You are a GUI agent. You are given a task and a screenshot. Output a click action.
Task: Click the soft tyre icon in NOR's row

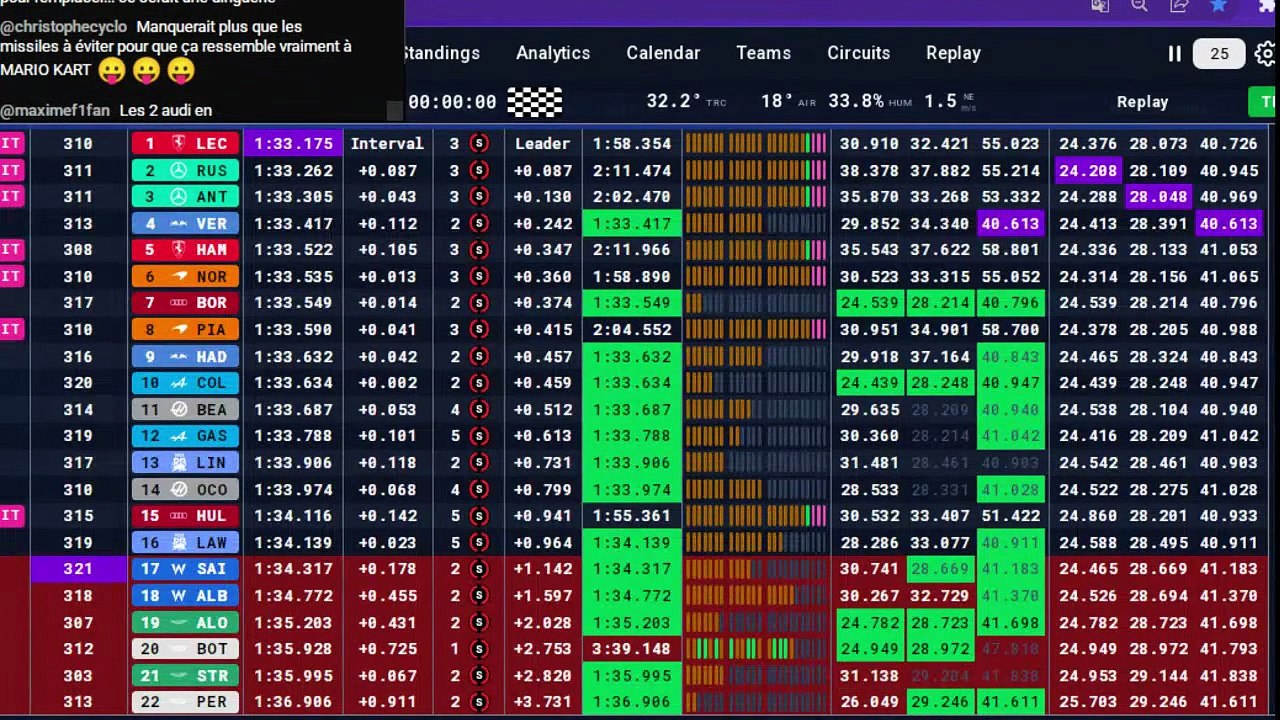479,276
